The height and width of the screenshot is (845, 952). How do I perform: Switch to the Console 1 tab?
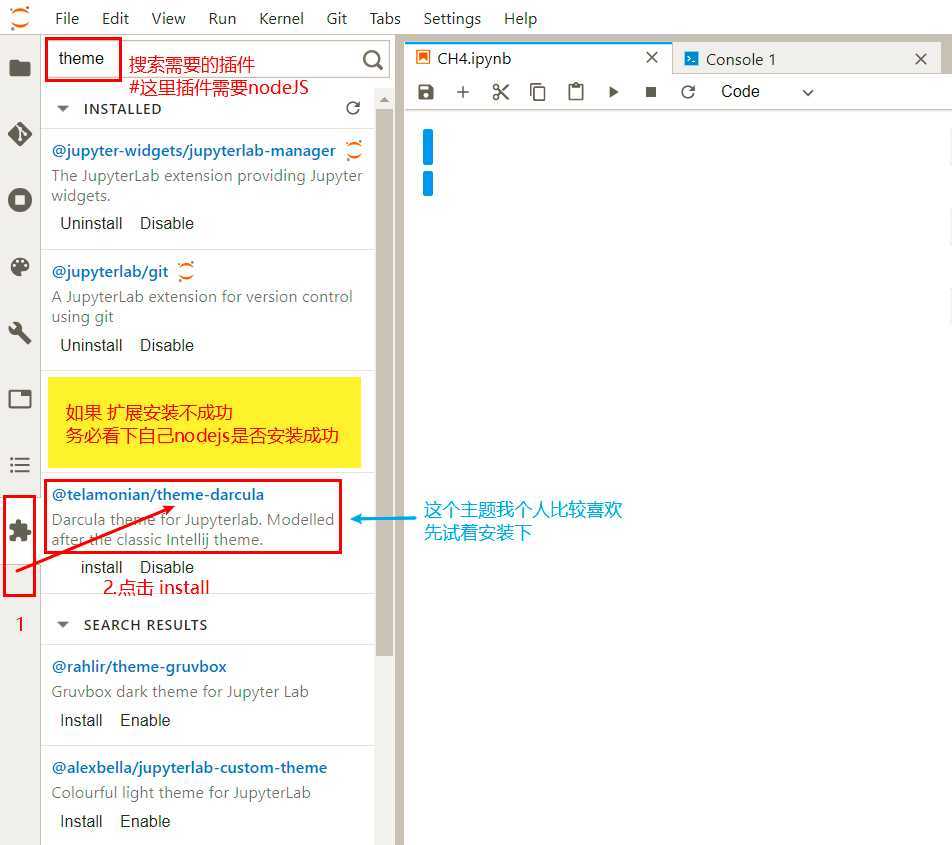(807, 59)
